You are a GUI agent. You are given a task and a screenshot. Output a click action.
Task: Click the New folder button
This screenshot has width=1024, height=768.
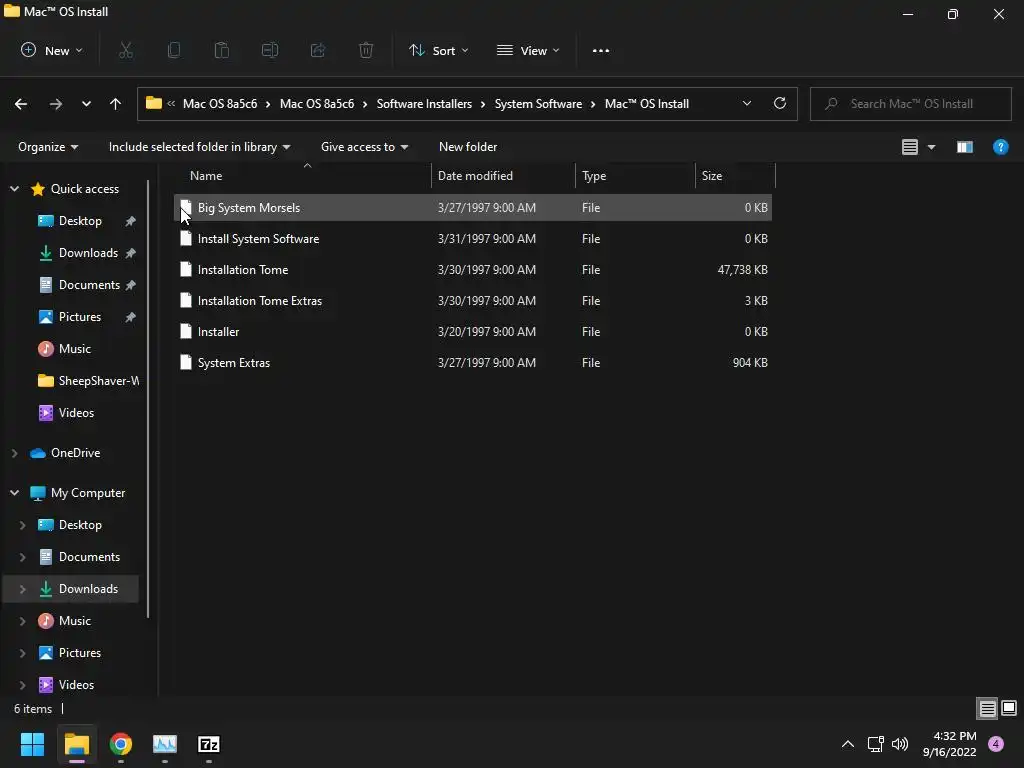click(468, 147)
